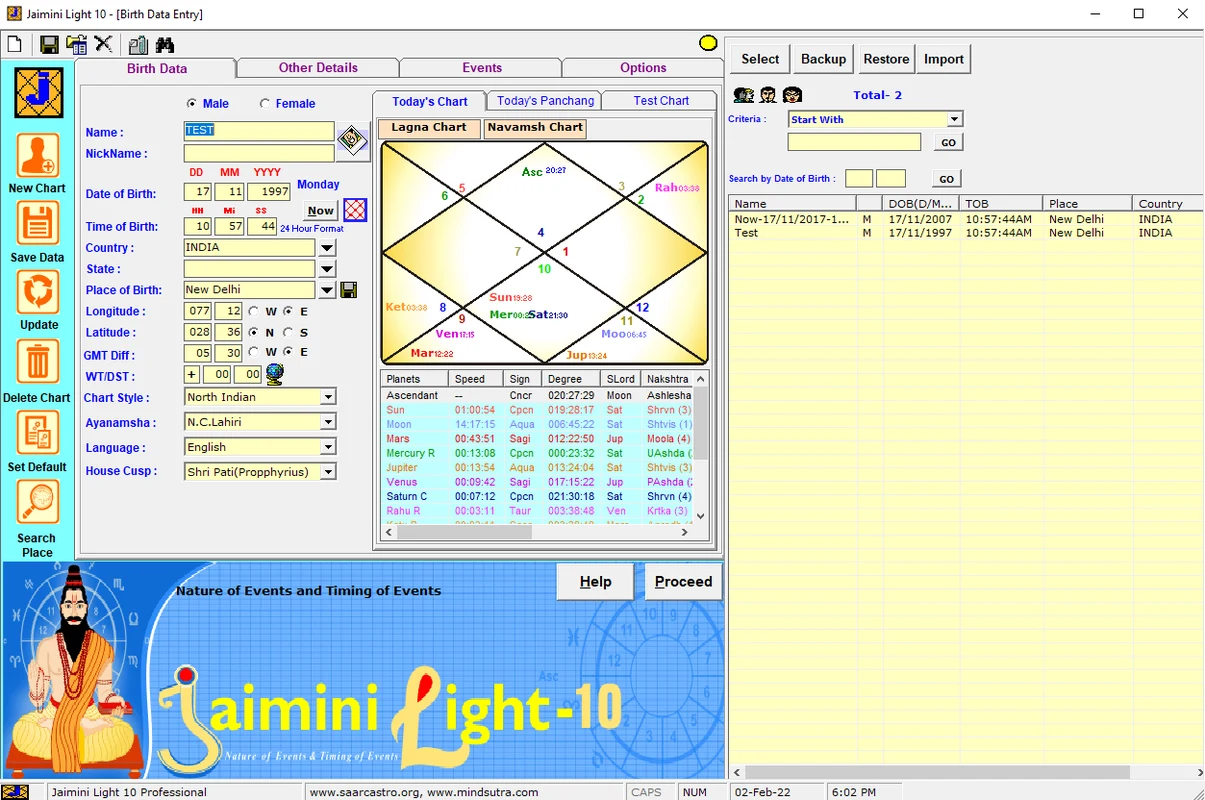
Task: Click the X delete toolbar icon
Action: pyautogui.click(x=103, y=44)
